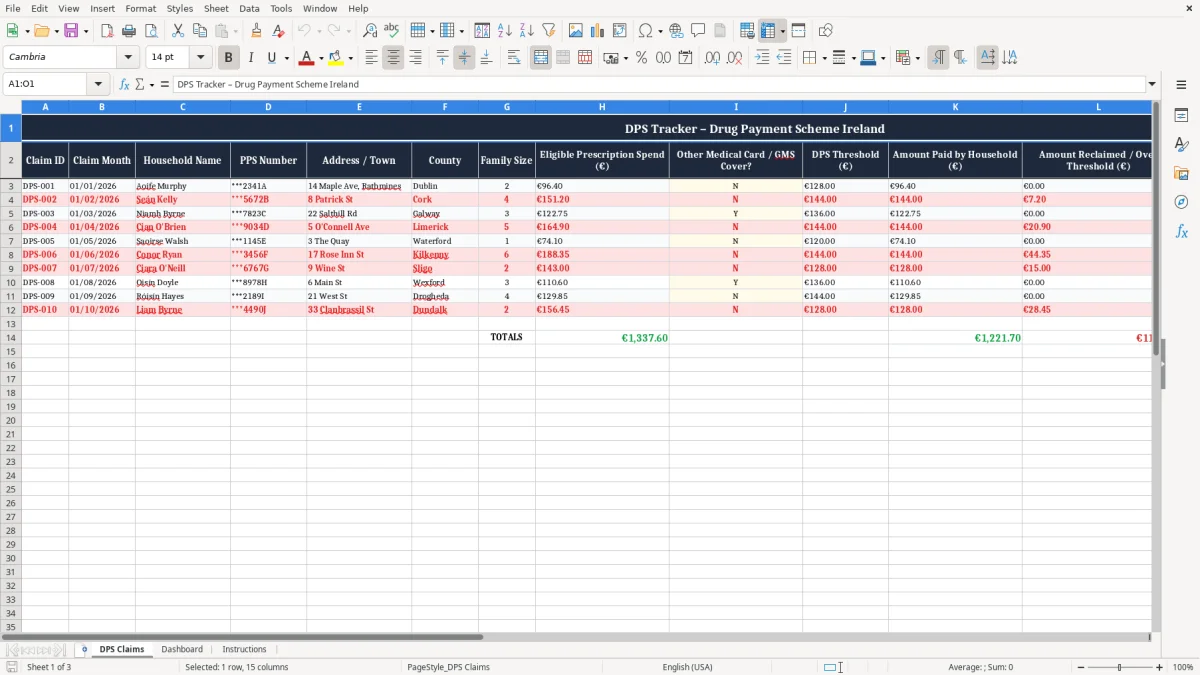Toggle Italic formatting

(x=250, y=58)
